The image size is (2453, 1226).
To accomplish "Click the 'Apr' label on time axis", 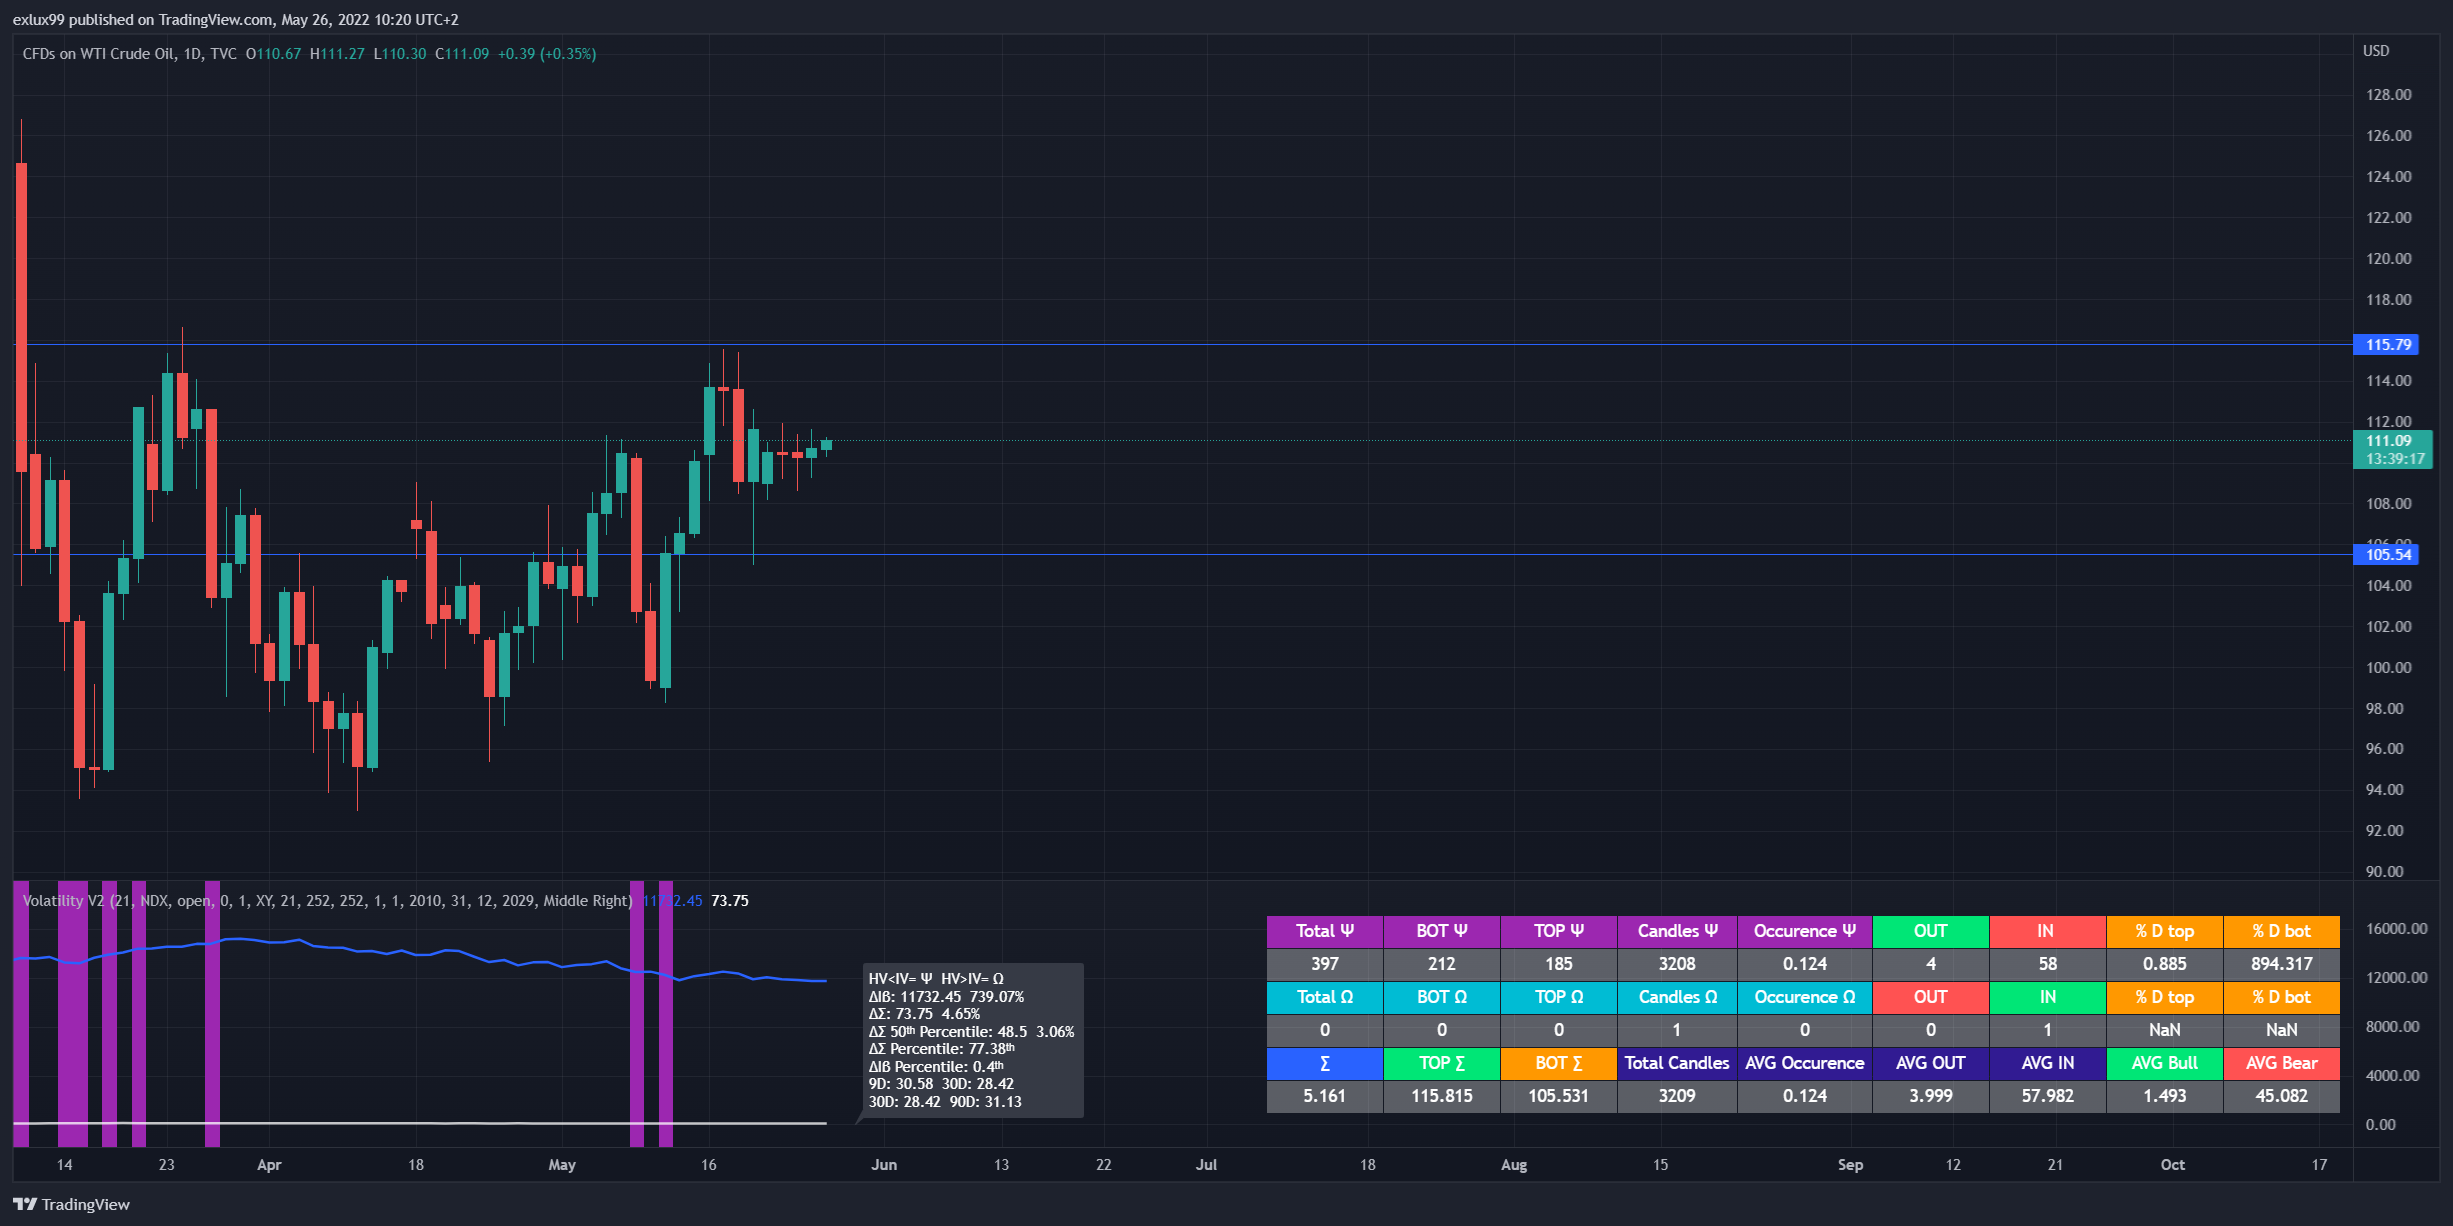I will [269, 1165].
